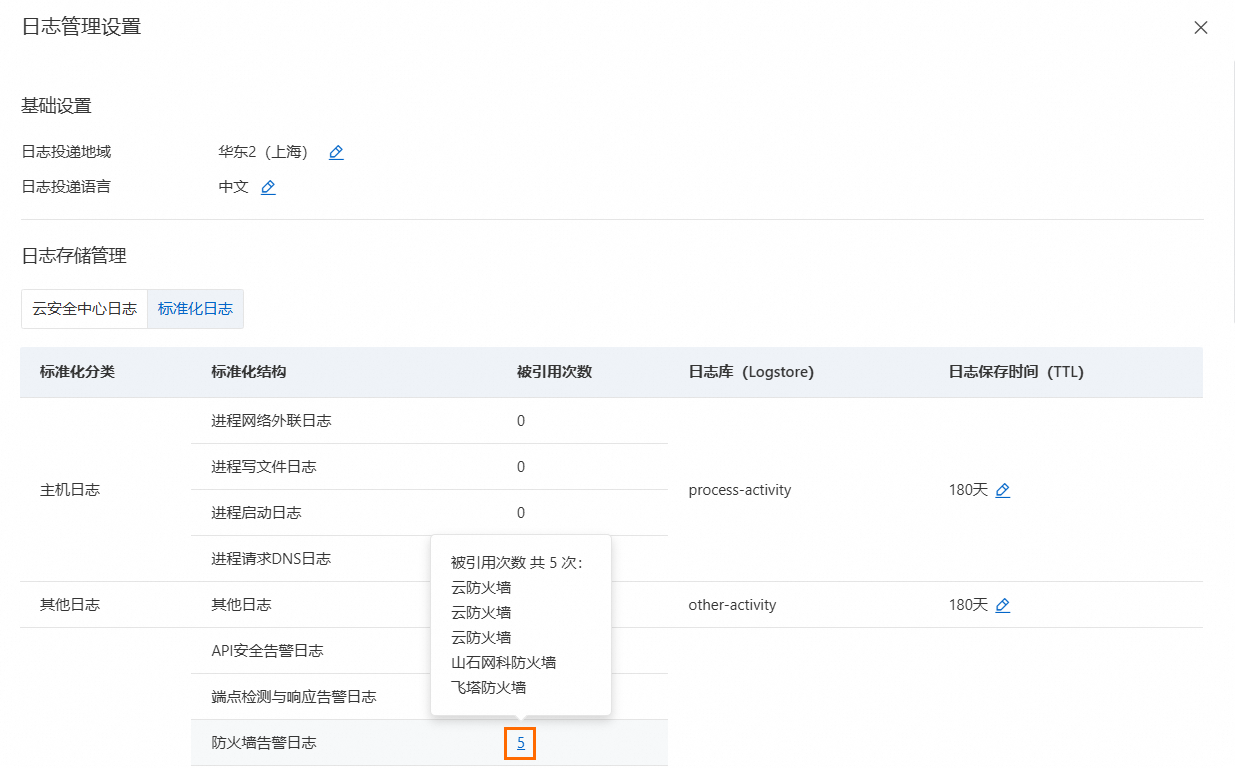Edit the log delivery region 华东2（上海）
This screenshot has height=768, width=1235.
(336, 153)
